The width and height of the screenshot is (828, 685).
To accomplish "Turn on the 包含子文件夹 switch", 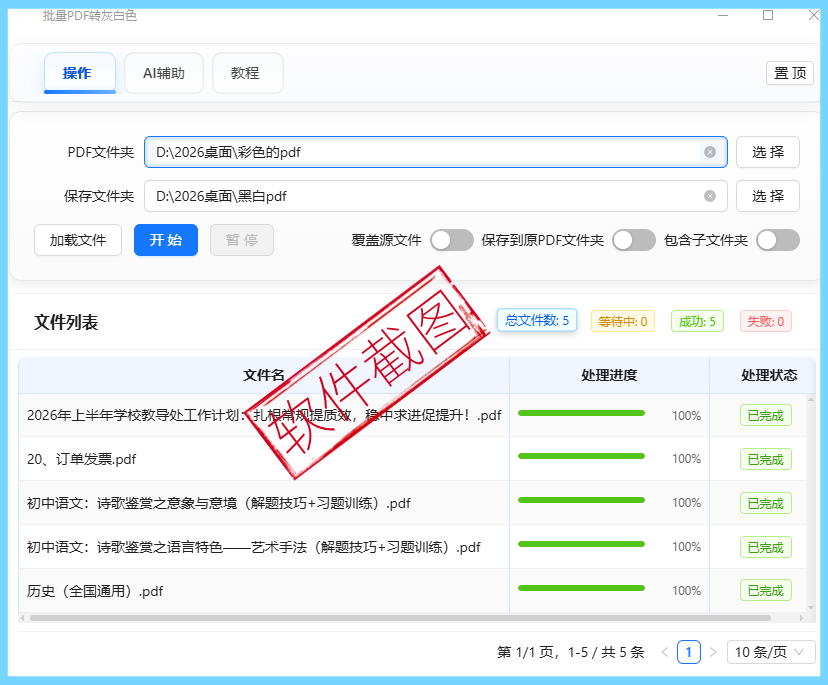I will pyautogui.click(x=778, y=240).
